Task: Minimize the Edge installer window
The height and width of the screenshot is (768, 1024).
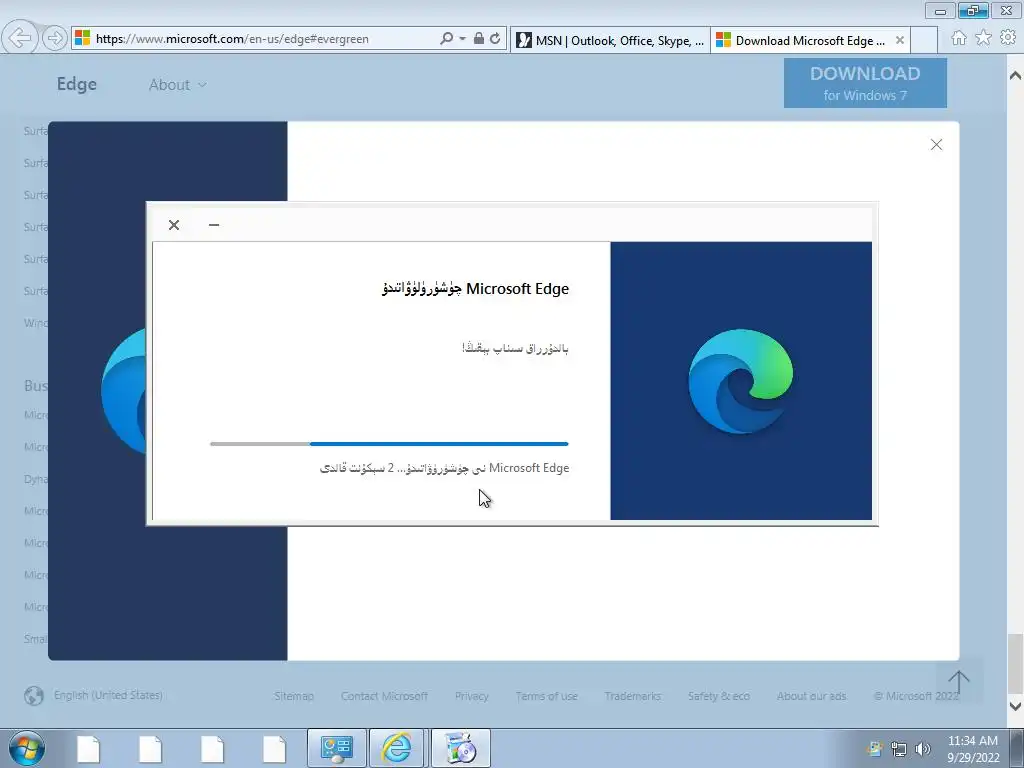Action: (214, 225)
